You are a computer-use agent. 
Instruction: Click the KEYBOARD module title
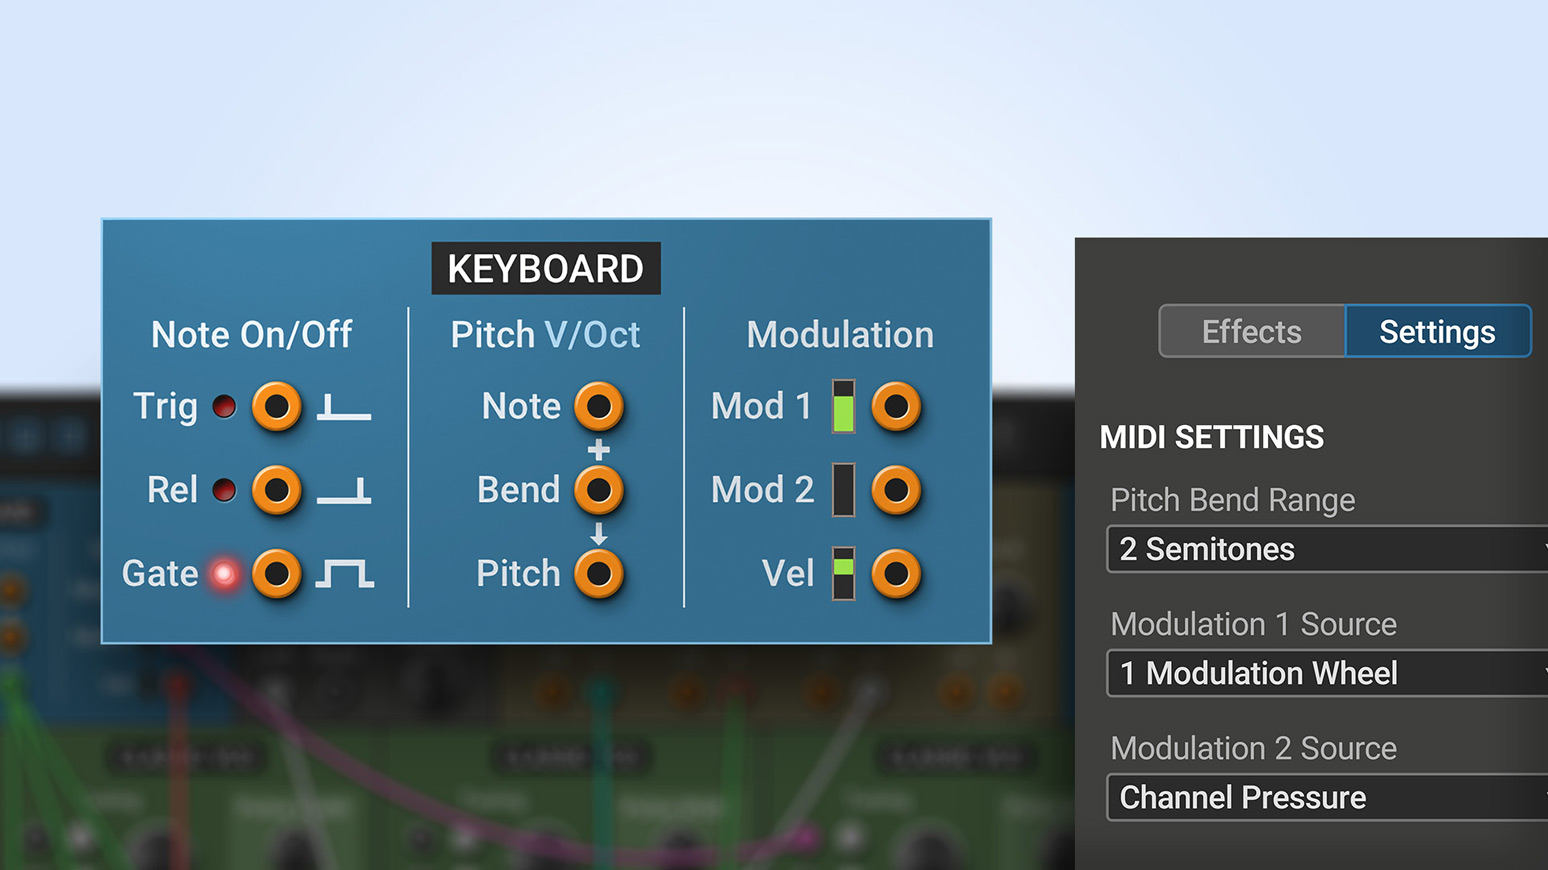click(546, 268)
